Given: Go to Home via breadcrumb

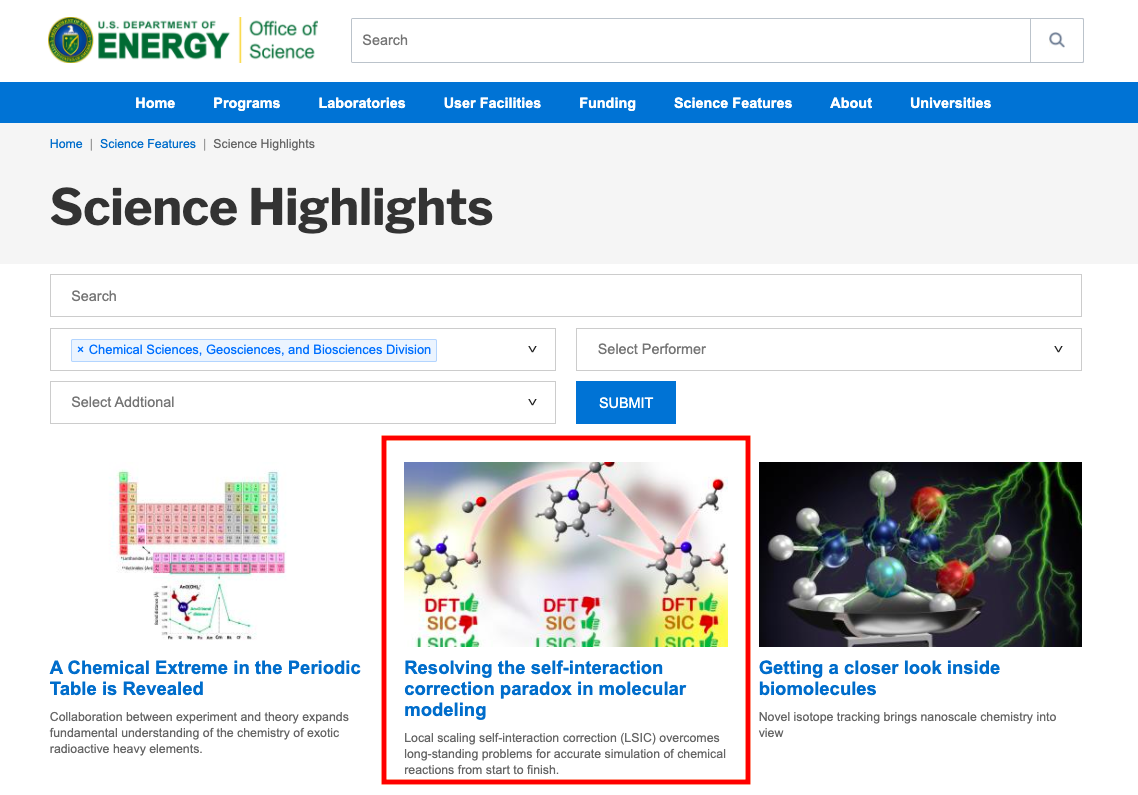Looking at the screenshot, I should coord(66,144).
